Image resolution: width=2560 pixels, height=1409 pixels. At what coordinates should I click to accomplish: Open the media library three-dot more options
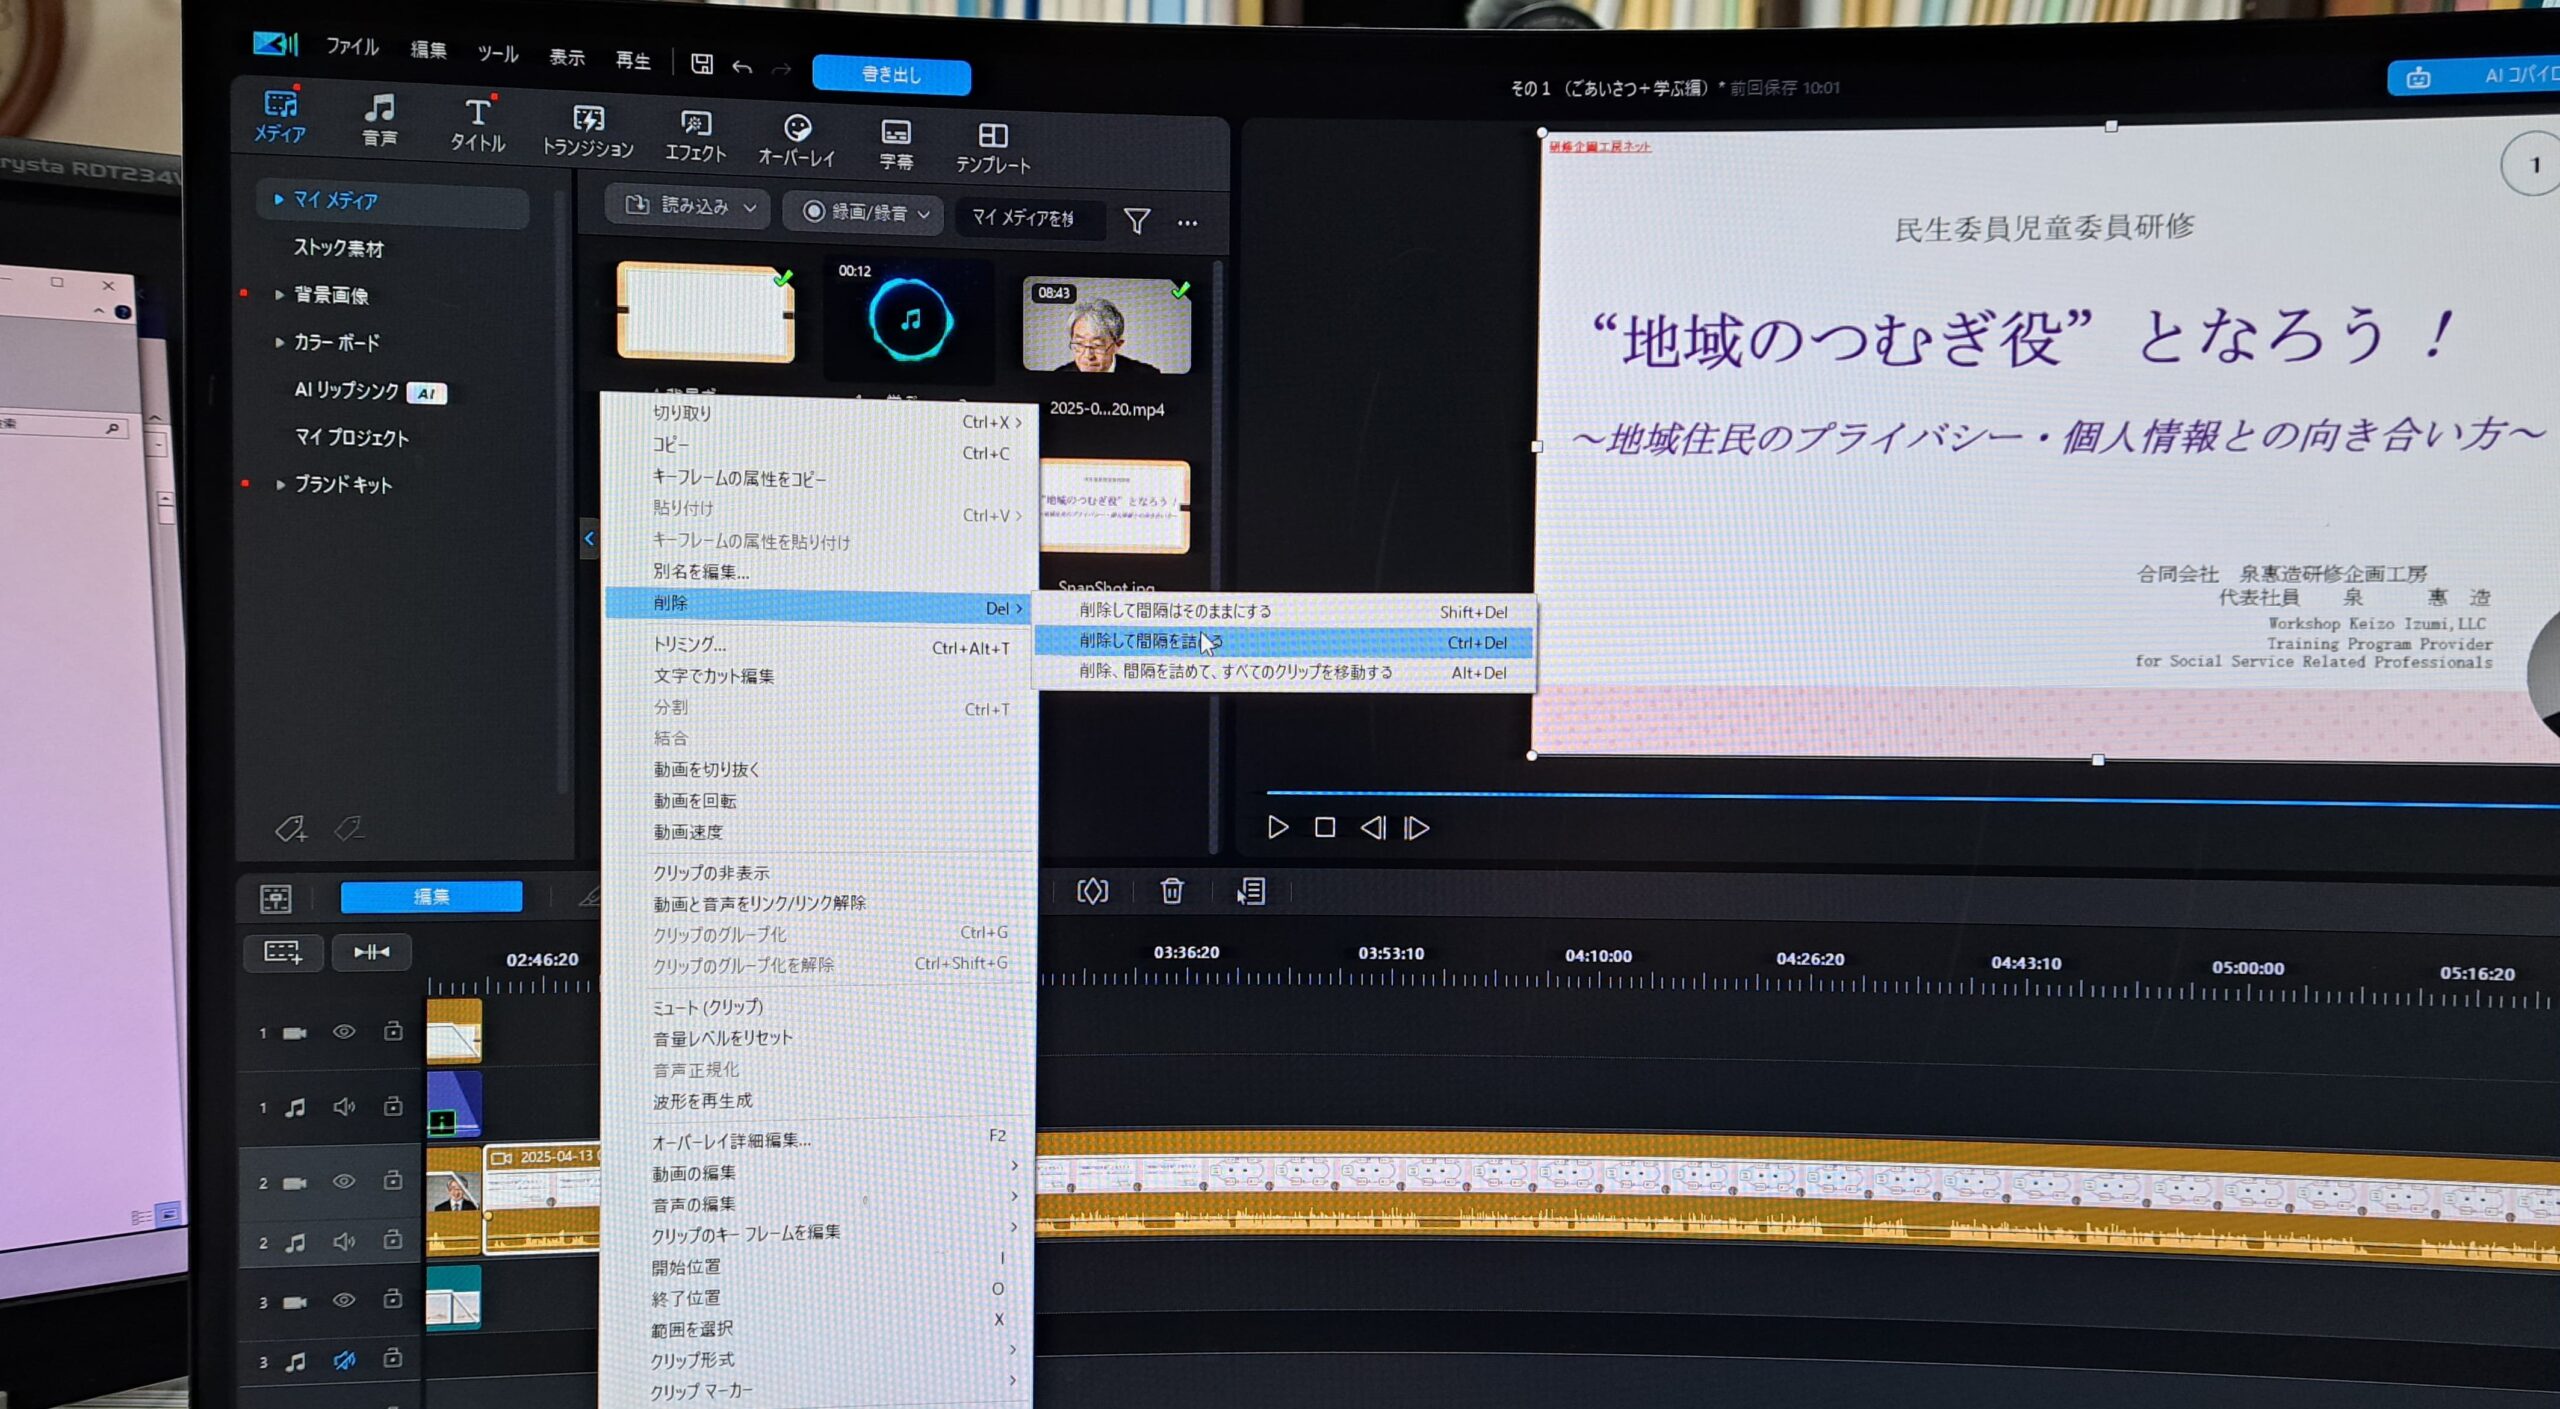(1187, 223)
